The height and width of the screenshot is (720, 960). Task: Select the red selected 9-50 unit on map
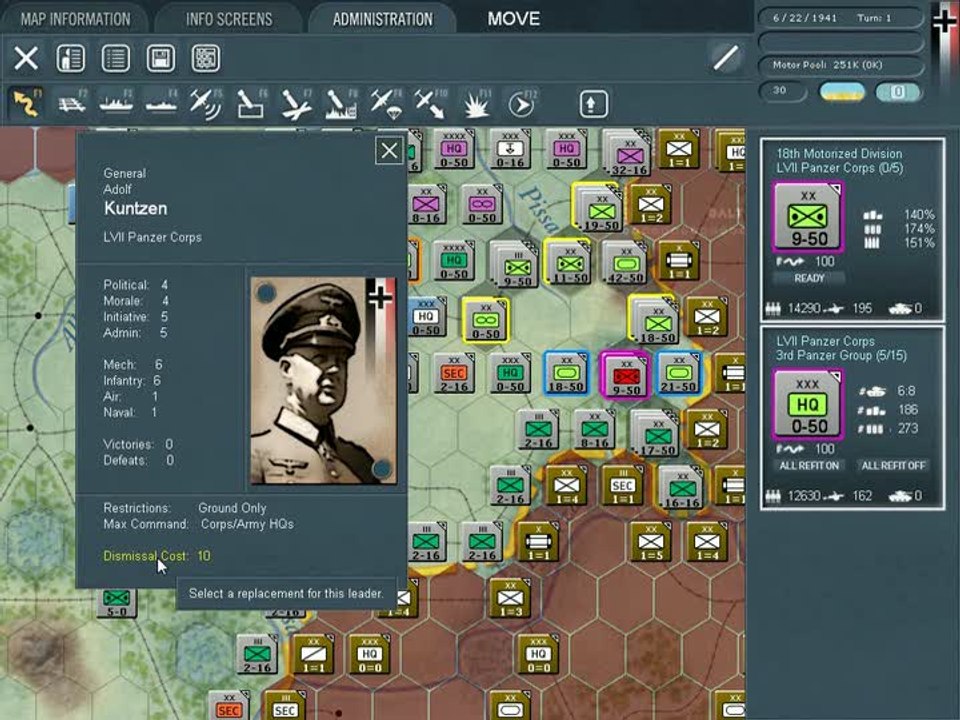pos(625,375)
